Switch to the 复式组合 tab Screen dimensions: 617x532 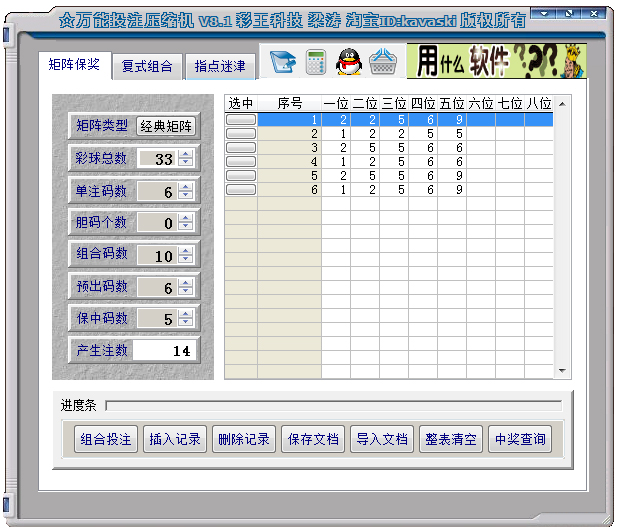point(147,66)
